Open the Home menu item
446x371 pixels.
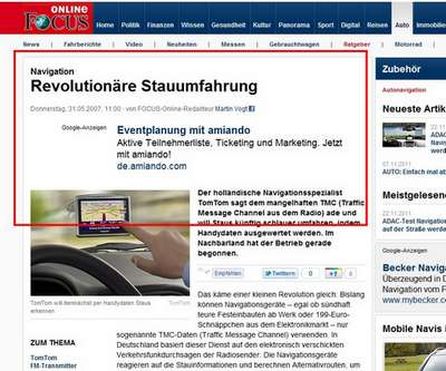click(105, 25)
